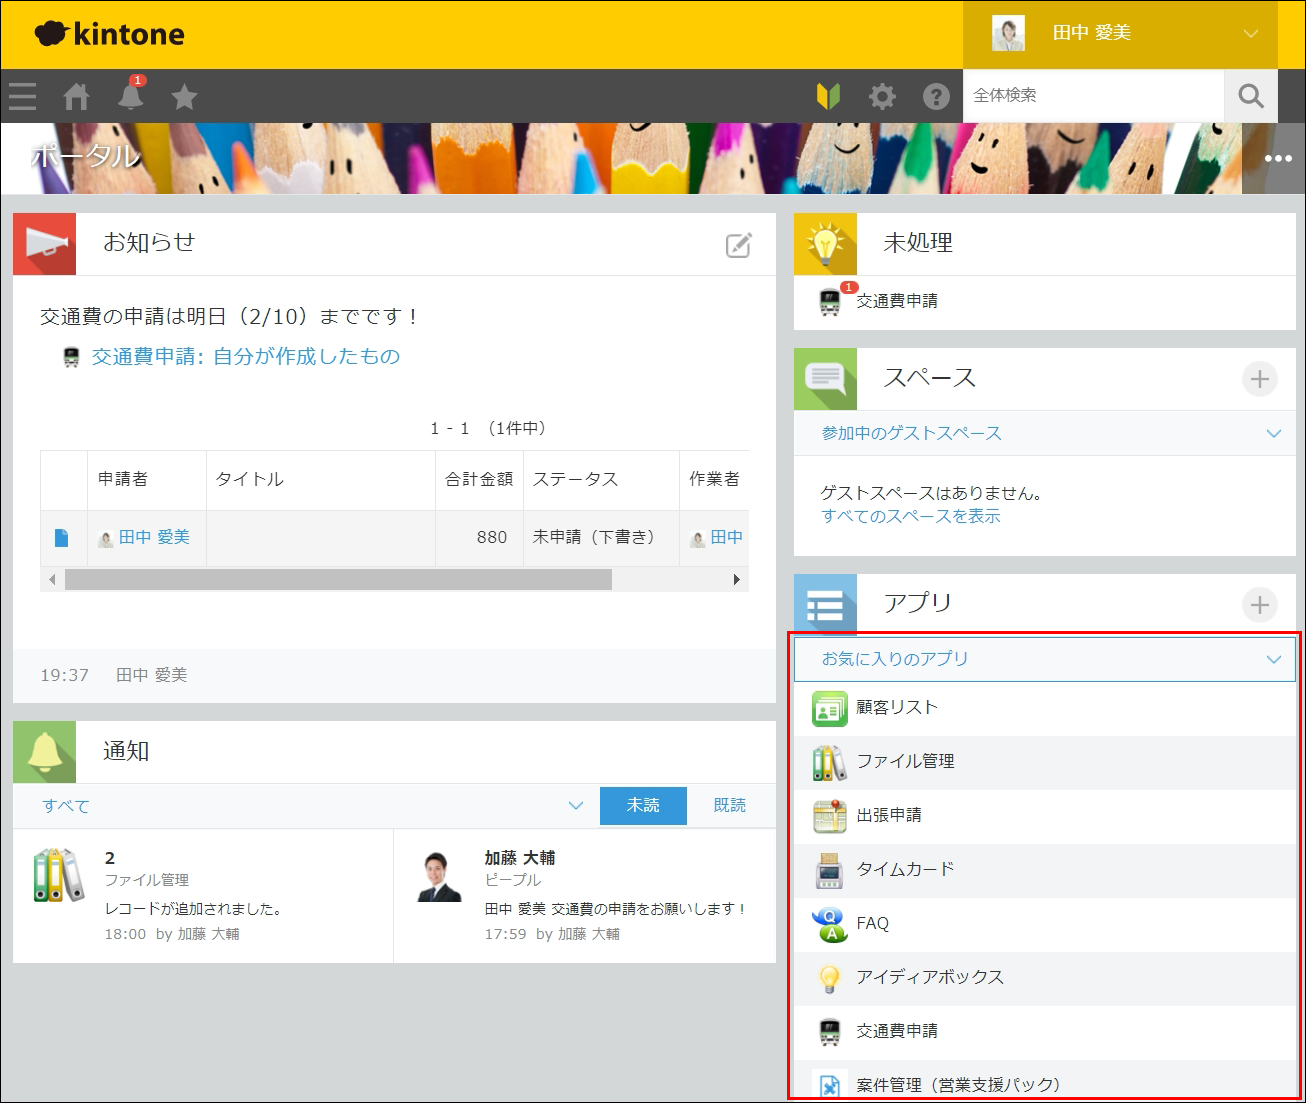Open the hamburger navigation menu
1306x1103 pixels.
pos(21,96)
